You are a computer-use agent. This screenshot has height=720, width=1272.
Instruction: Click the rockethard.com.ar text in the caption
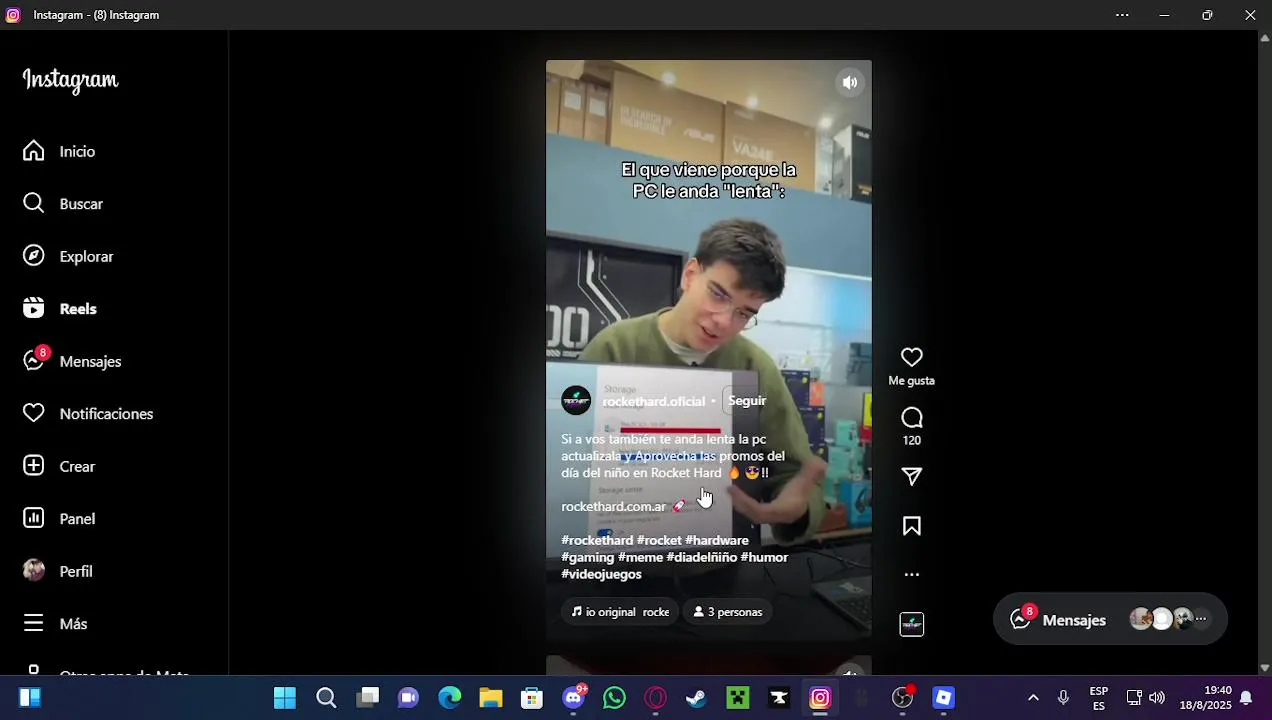pos(613,507)
